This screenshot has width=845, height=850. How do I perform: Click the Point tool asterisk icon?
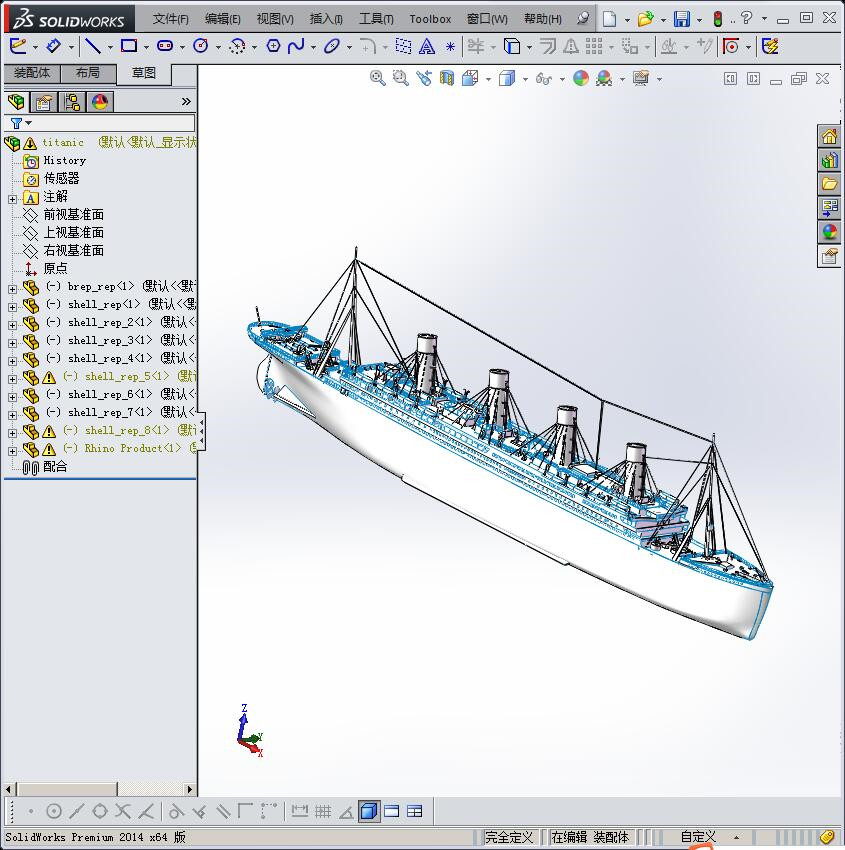click(450, 47)
